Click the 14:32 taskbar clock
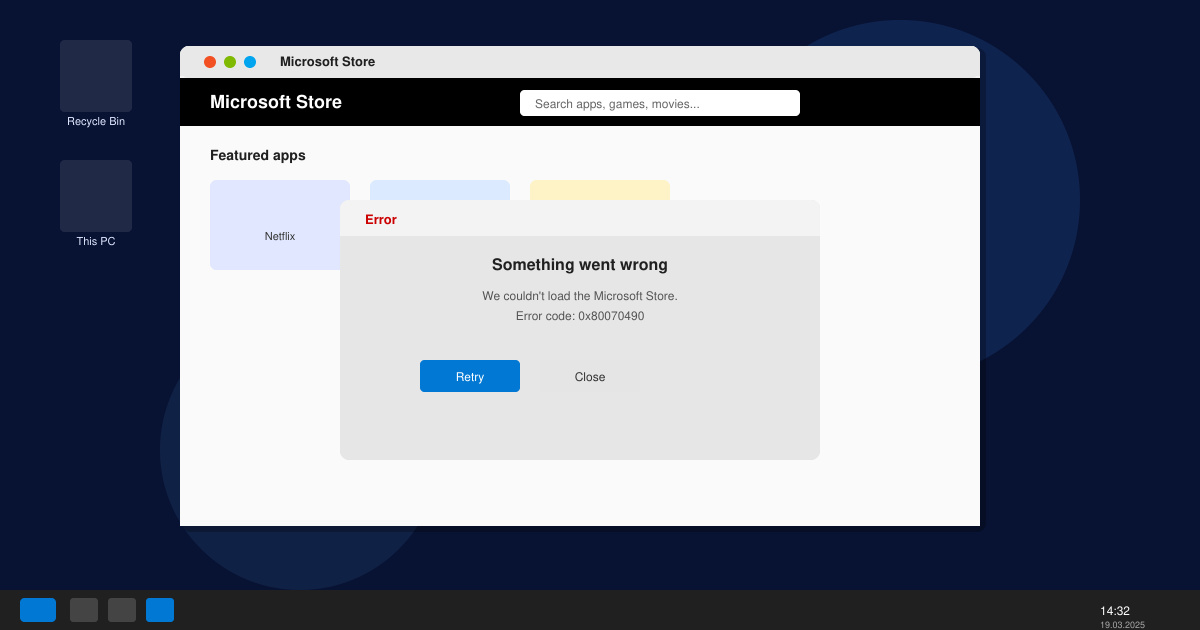The image size is (1200, 630). pos(1115,611)
